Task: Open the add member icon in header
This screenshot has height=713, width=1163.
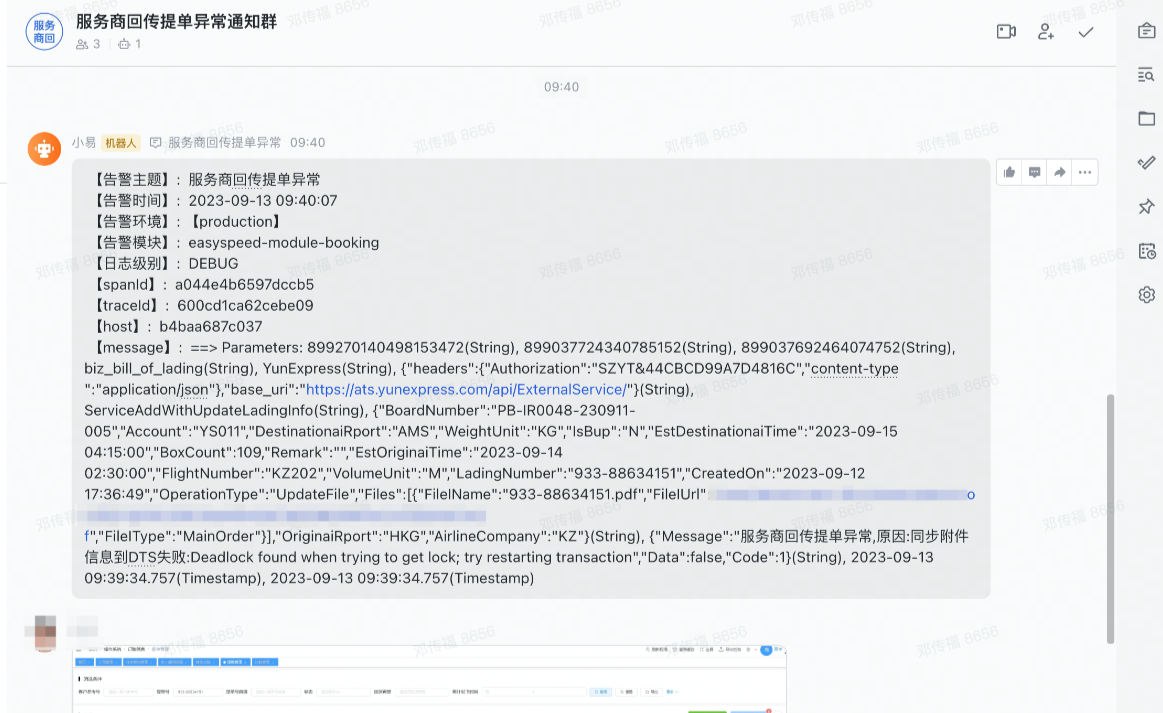Action: [x=1046, y=32]
